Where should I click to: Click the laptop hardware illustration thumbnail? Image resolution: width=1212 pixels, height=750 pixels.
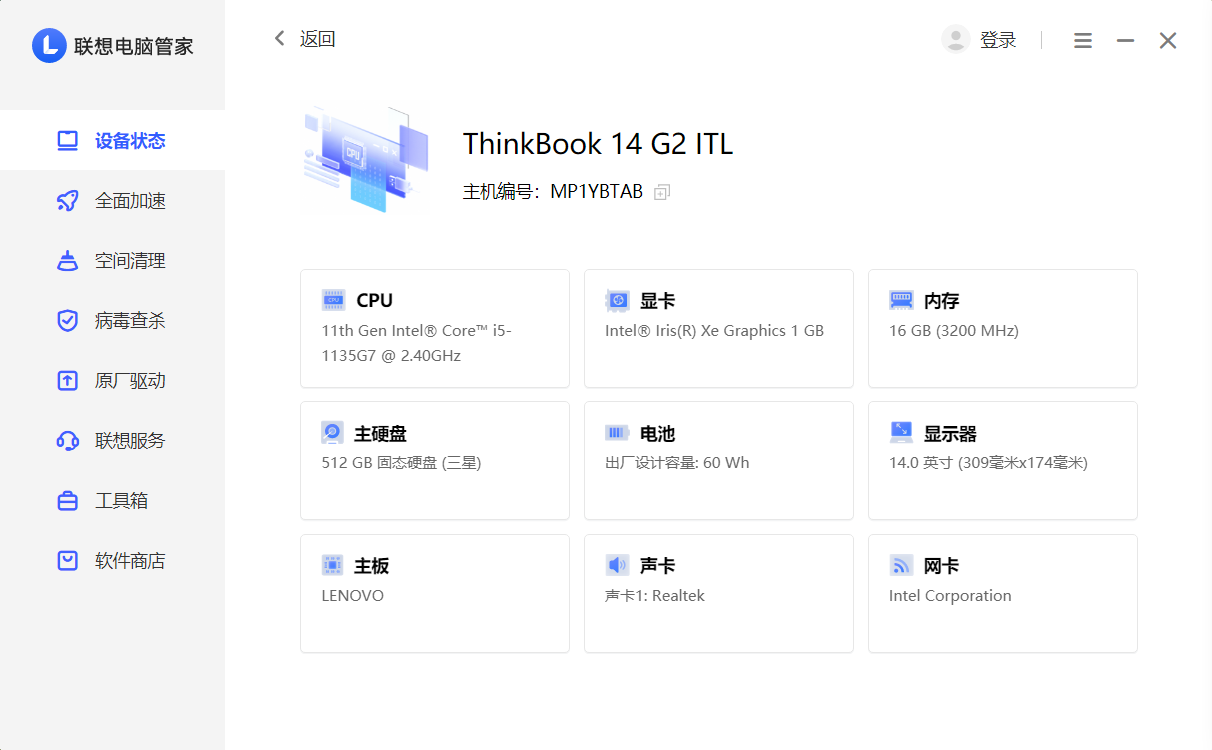(366, 160)
